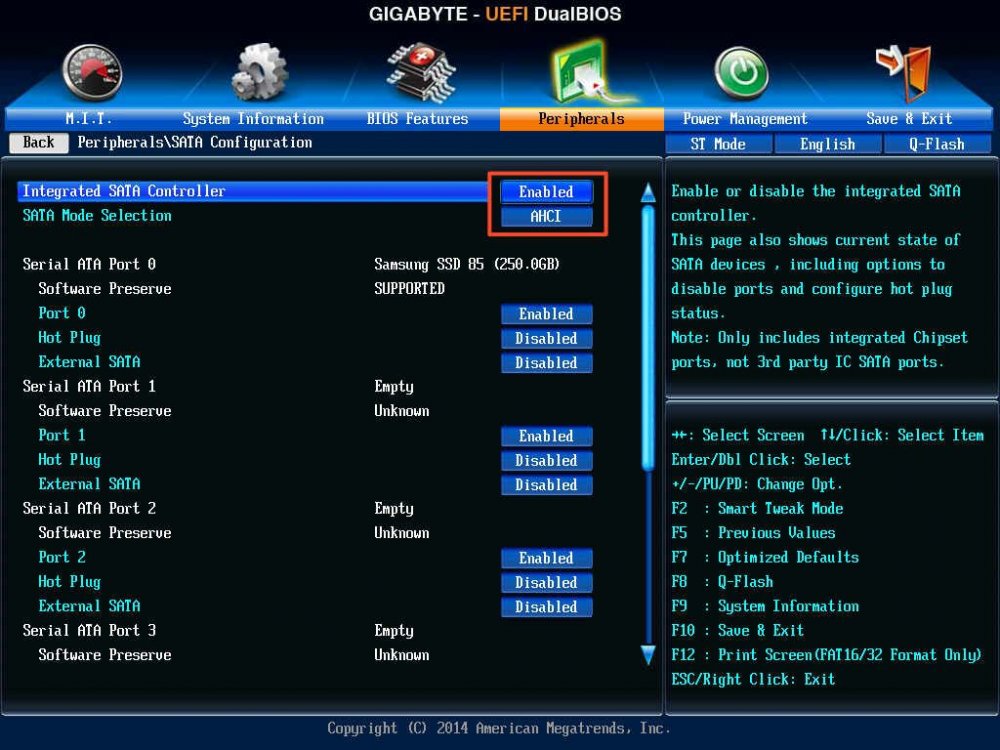Click Empty value for Serial ATA Port 1
Image resolution: width=1000 pixels, height=750 pixels.
(393, 387)
